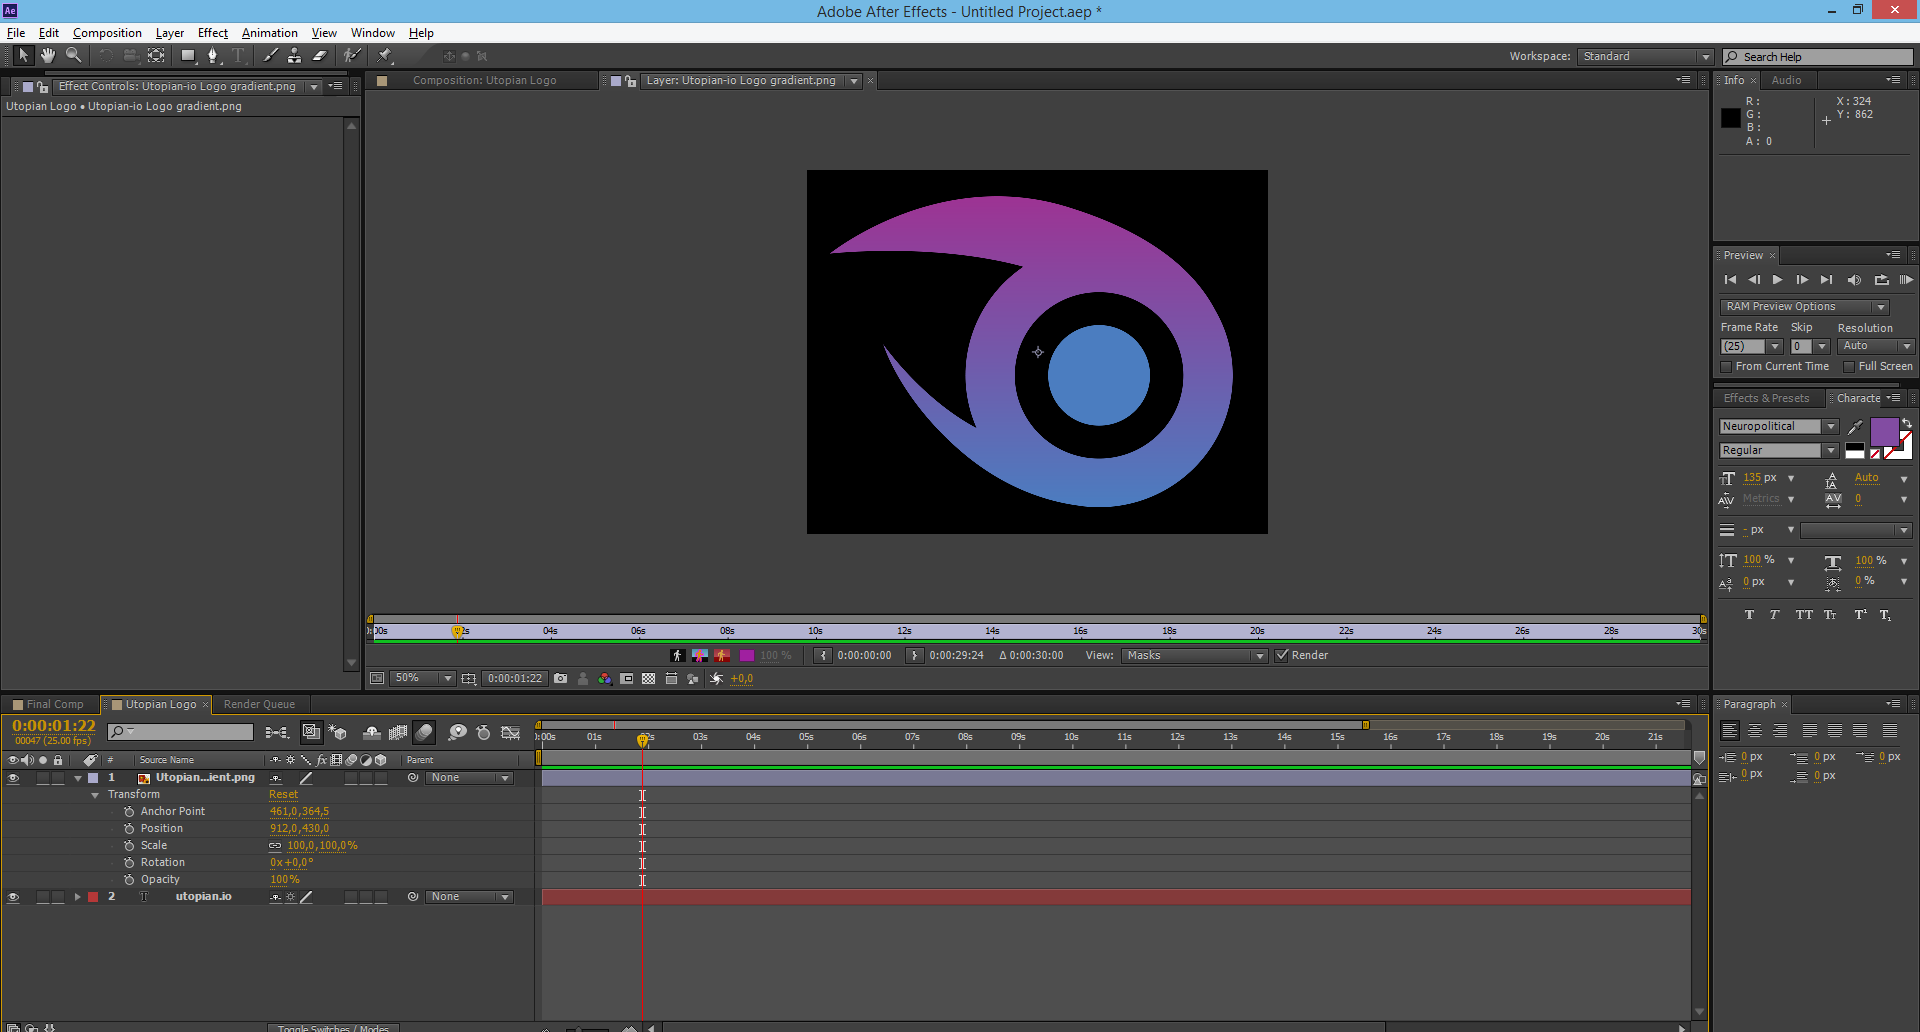Select the Puppet Pin tool
The width and height of the screenshot is (1920, 1032).
385,56
